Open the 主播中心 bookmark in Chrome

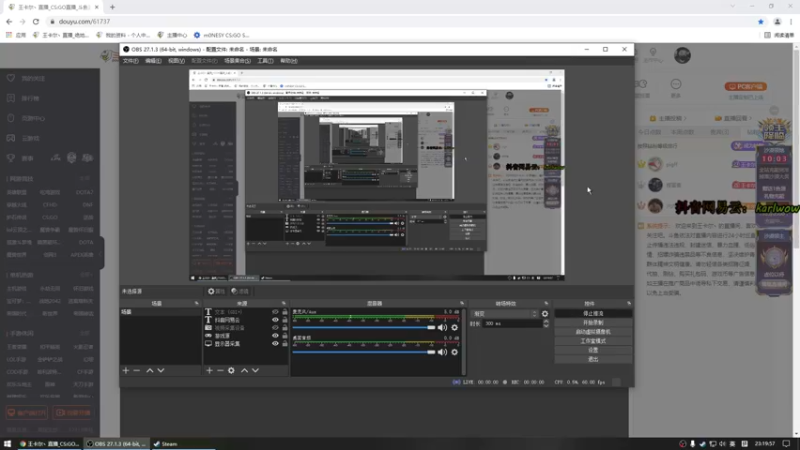[172, 35]
